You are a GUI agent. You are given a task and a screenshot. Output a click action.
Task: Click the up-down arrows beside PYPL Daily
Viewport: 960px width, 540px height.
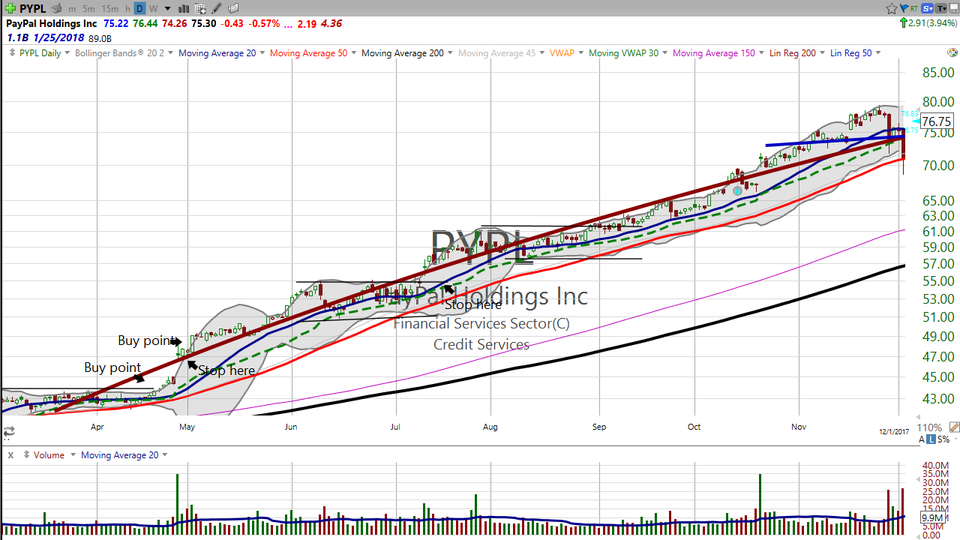click(x=12, y=53)
